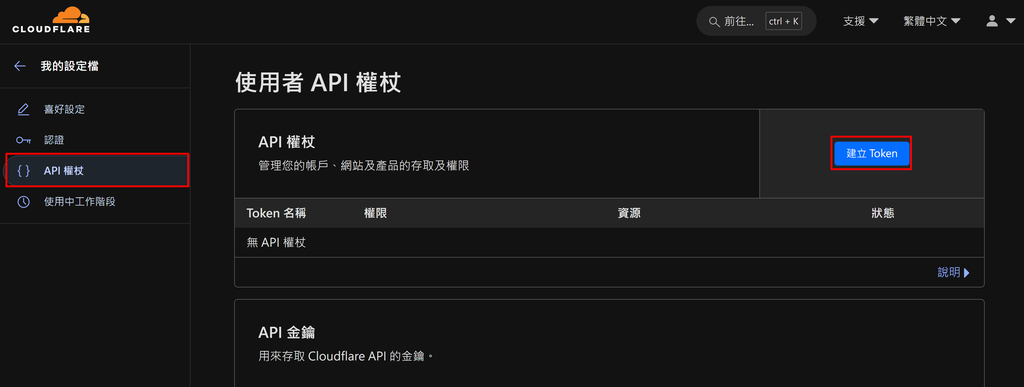Screen dimensions: 1024x387
Task: Click the ctrl + K shortcut badge
Action: pyautogui.click(x=783, y=22)
